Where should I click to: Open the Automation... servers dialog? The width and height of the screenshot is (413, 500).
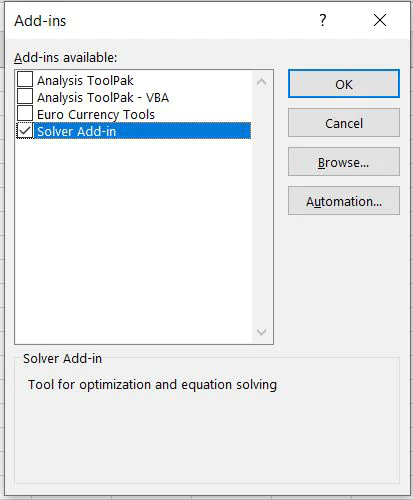coord(344,201)
